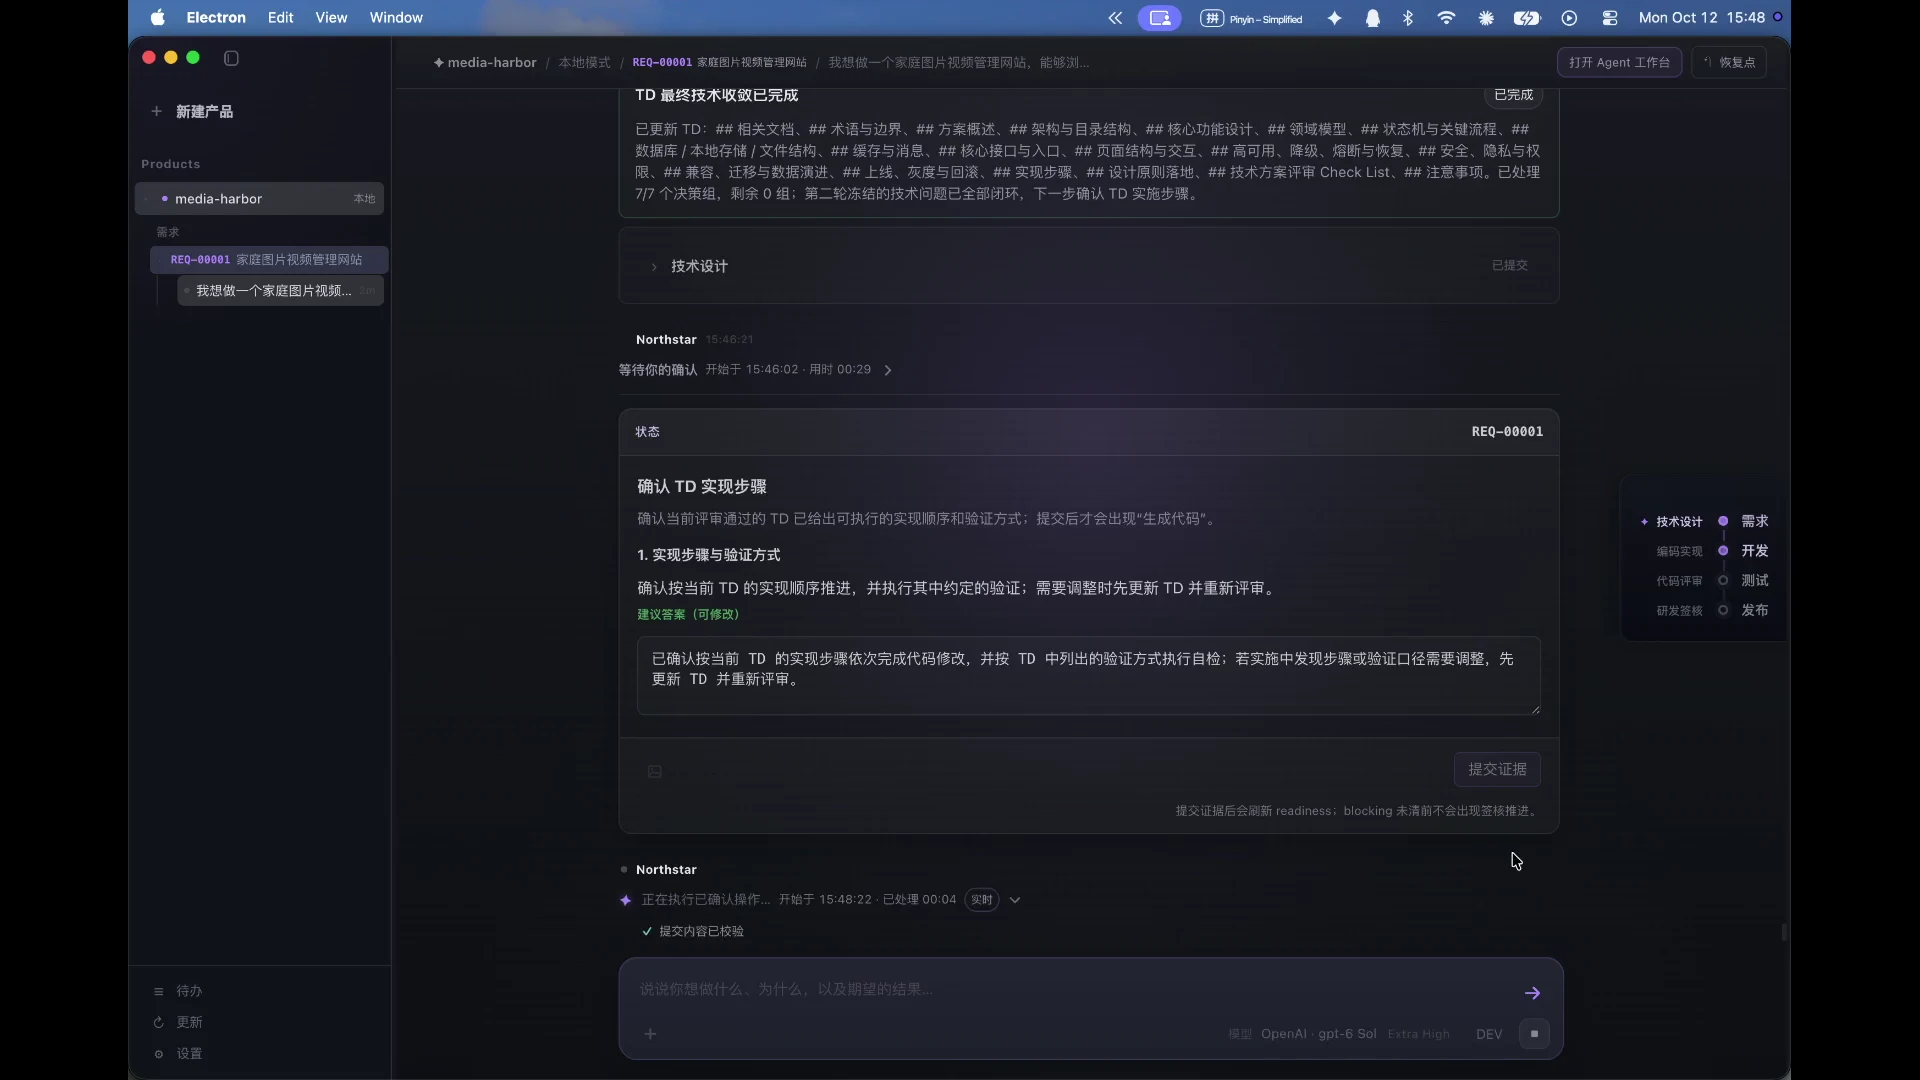The image size is (1920, 1080).
Task: Select the 需求 stage dot
Action: tap(1723, 521)
